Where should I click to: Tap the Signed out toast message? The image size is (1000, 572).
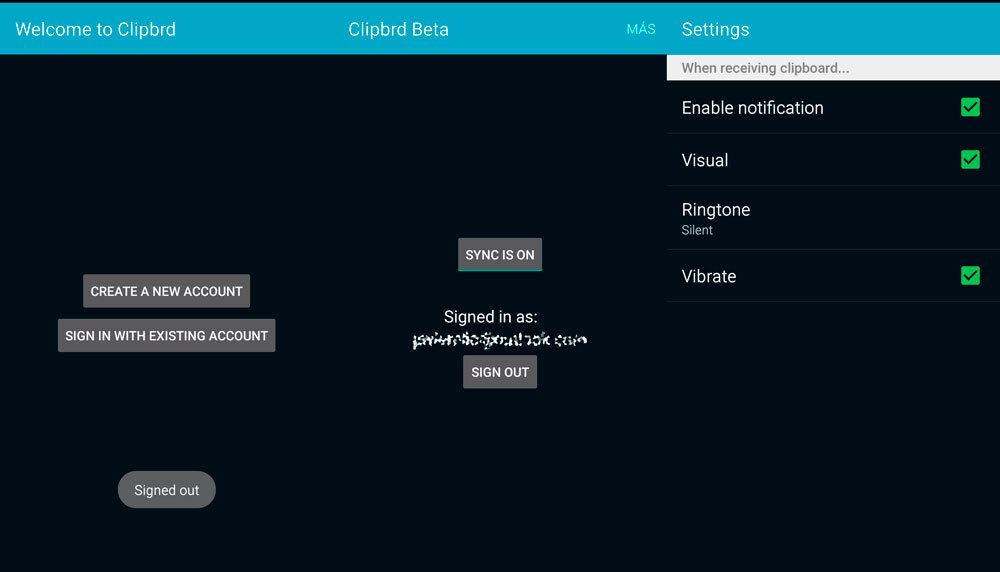167,490
